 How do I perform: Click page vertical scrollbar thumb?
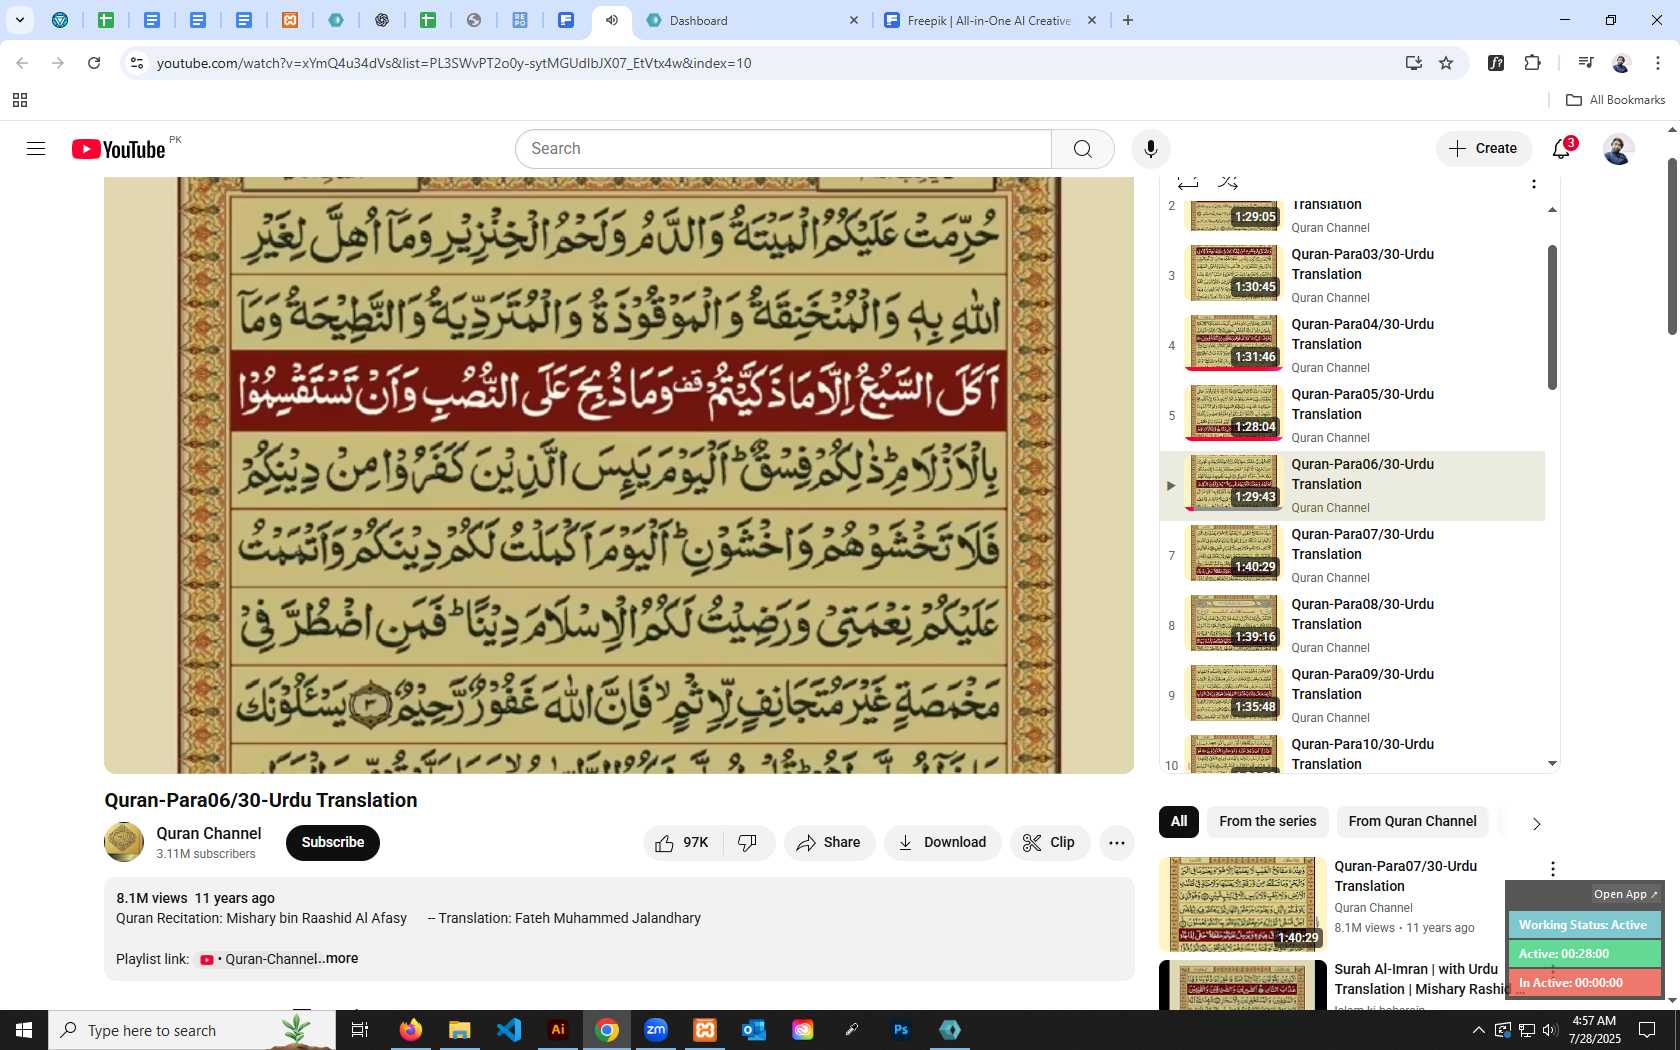click(1672, 246)
